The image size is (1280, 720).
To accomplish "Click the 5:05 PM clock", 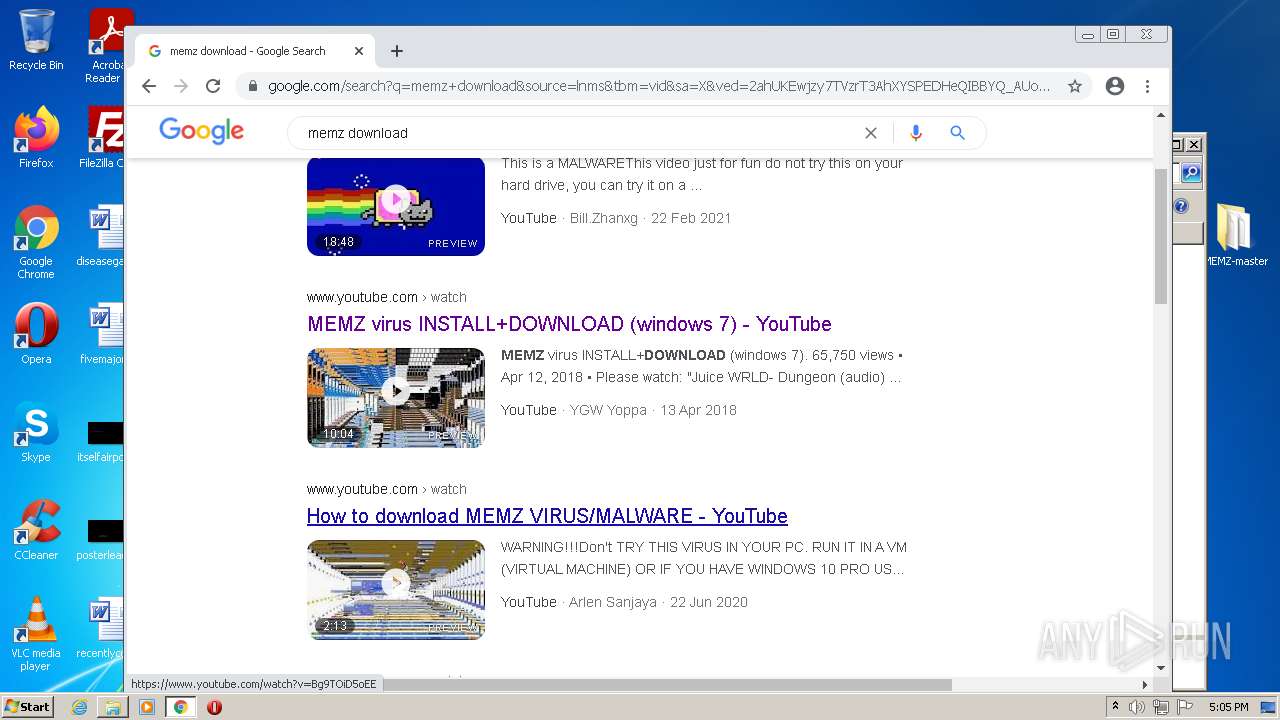I will pyautogui.click(x=1228, y=707).
